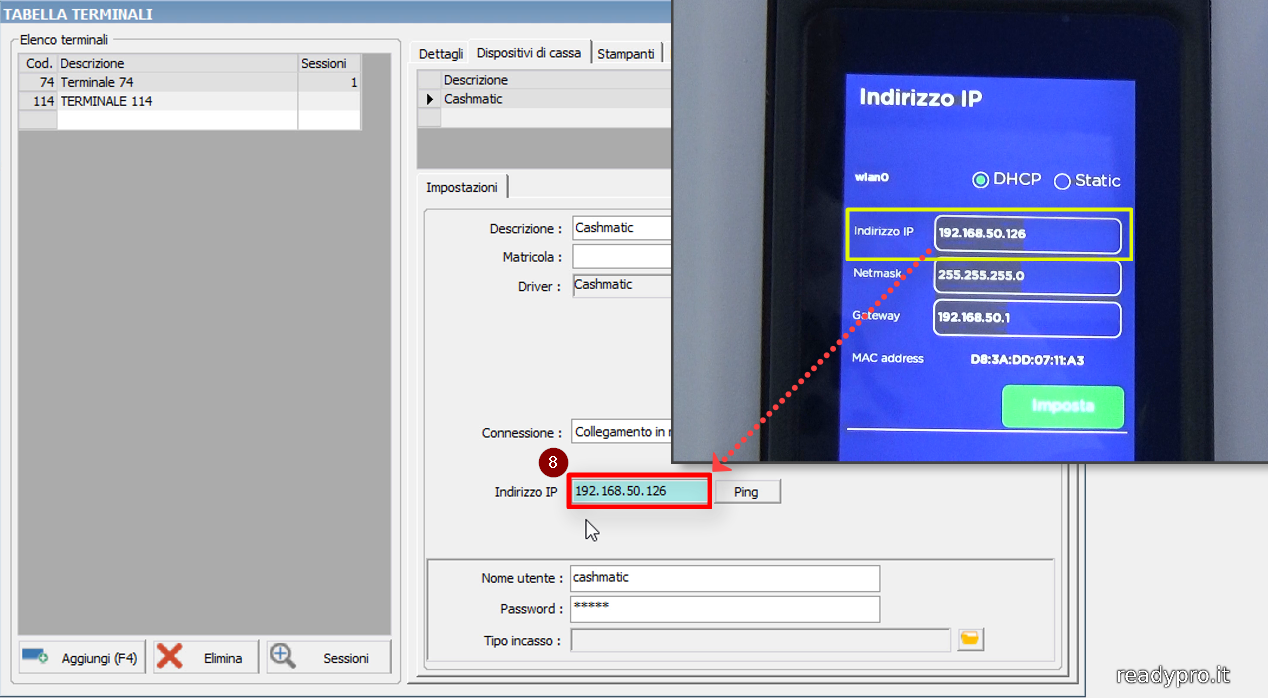The width and height of the screenshot is (1268, 698).
Task: Open the Dispositivi di cassa tab
Action: (x=528, y=53)
